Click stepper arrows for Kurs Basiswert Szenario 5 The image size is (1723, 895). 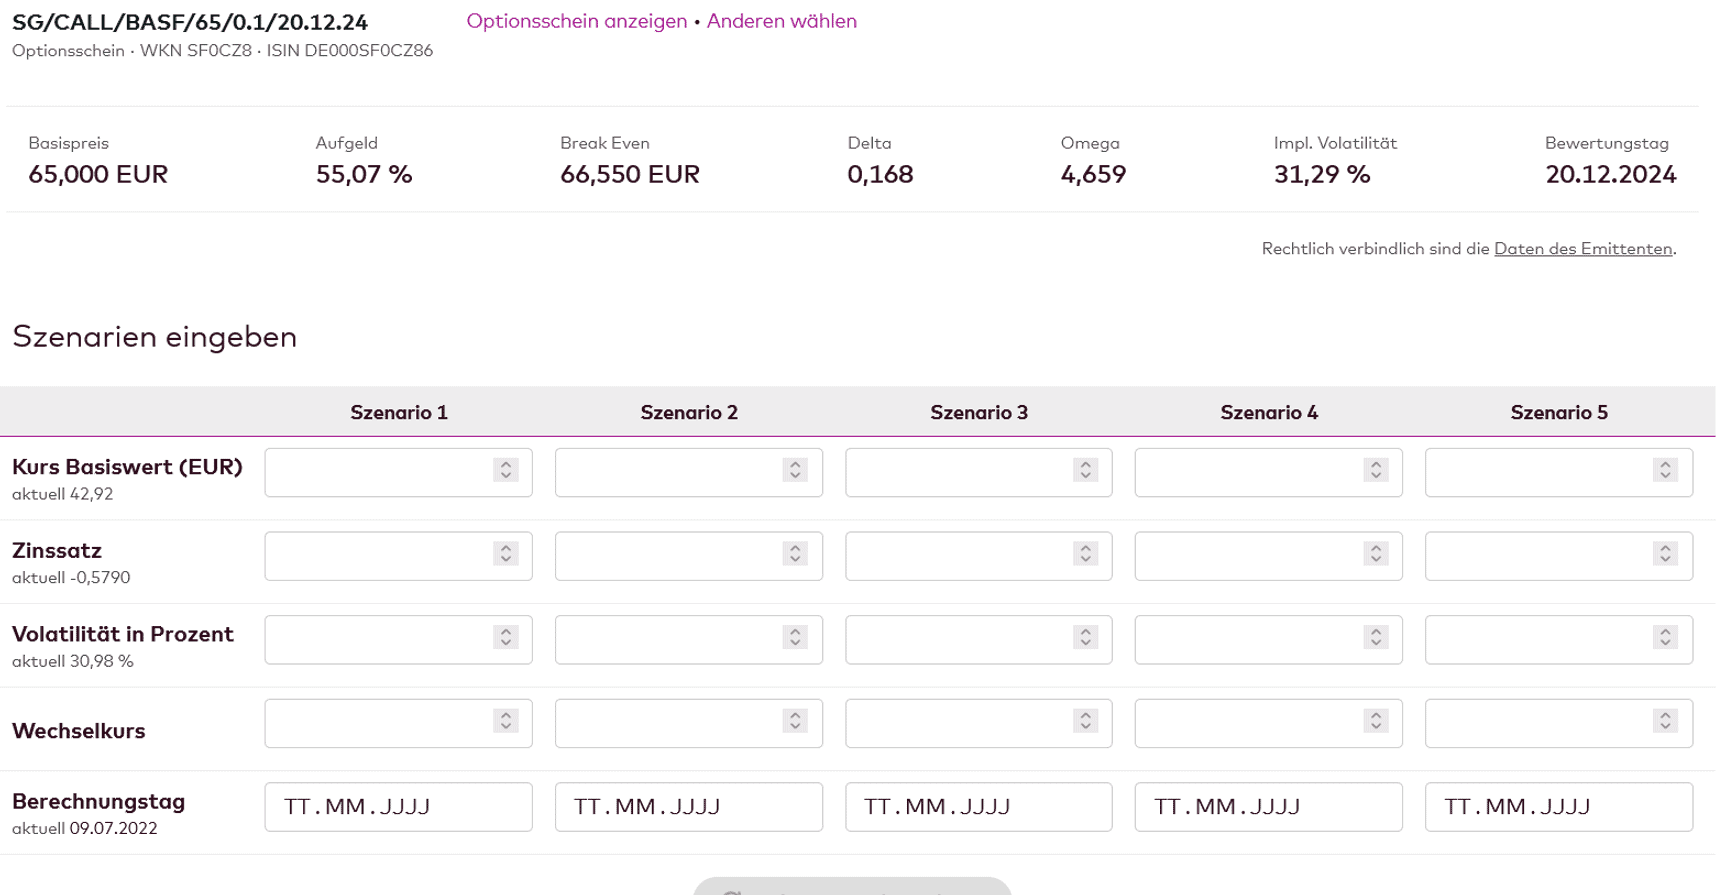coord(1665,470)
